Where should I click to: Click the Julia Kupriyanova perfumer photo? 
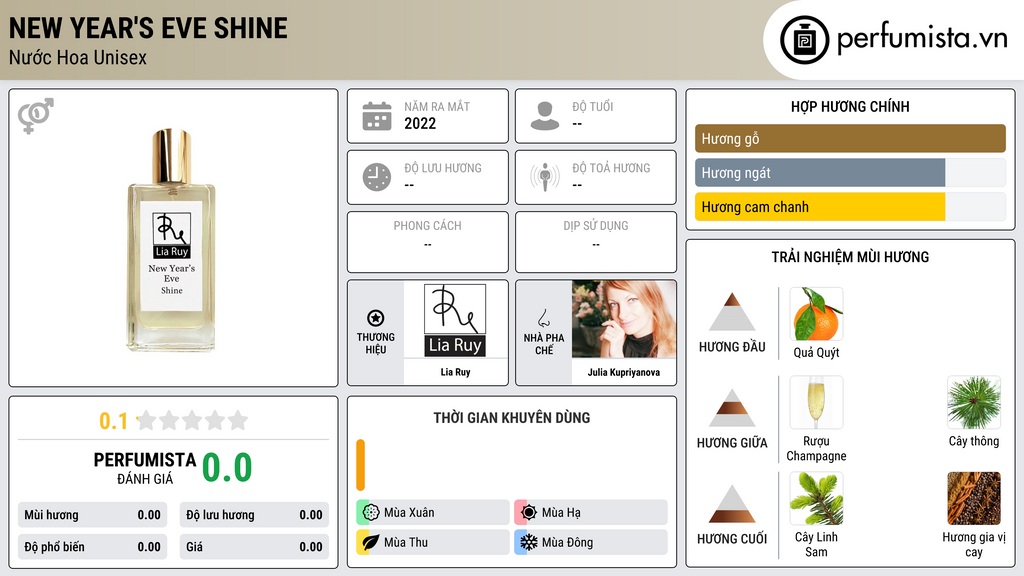click(624, 319)
